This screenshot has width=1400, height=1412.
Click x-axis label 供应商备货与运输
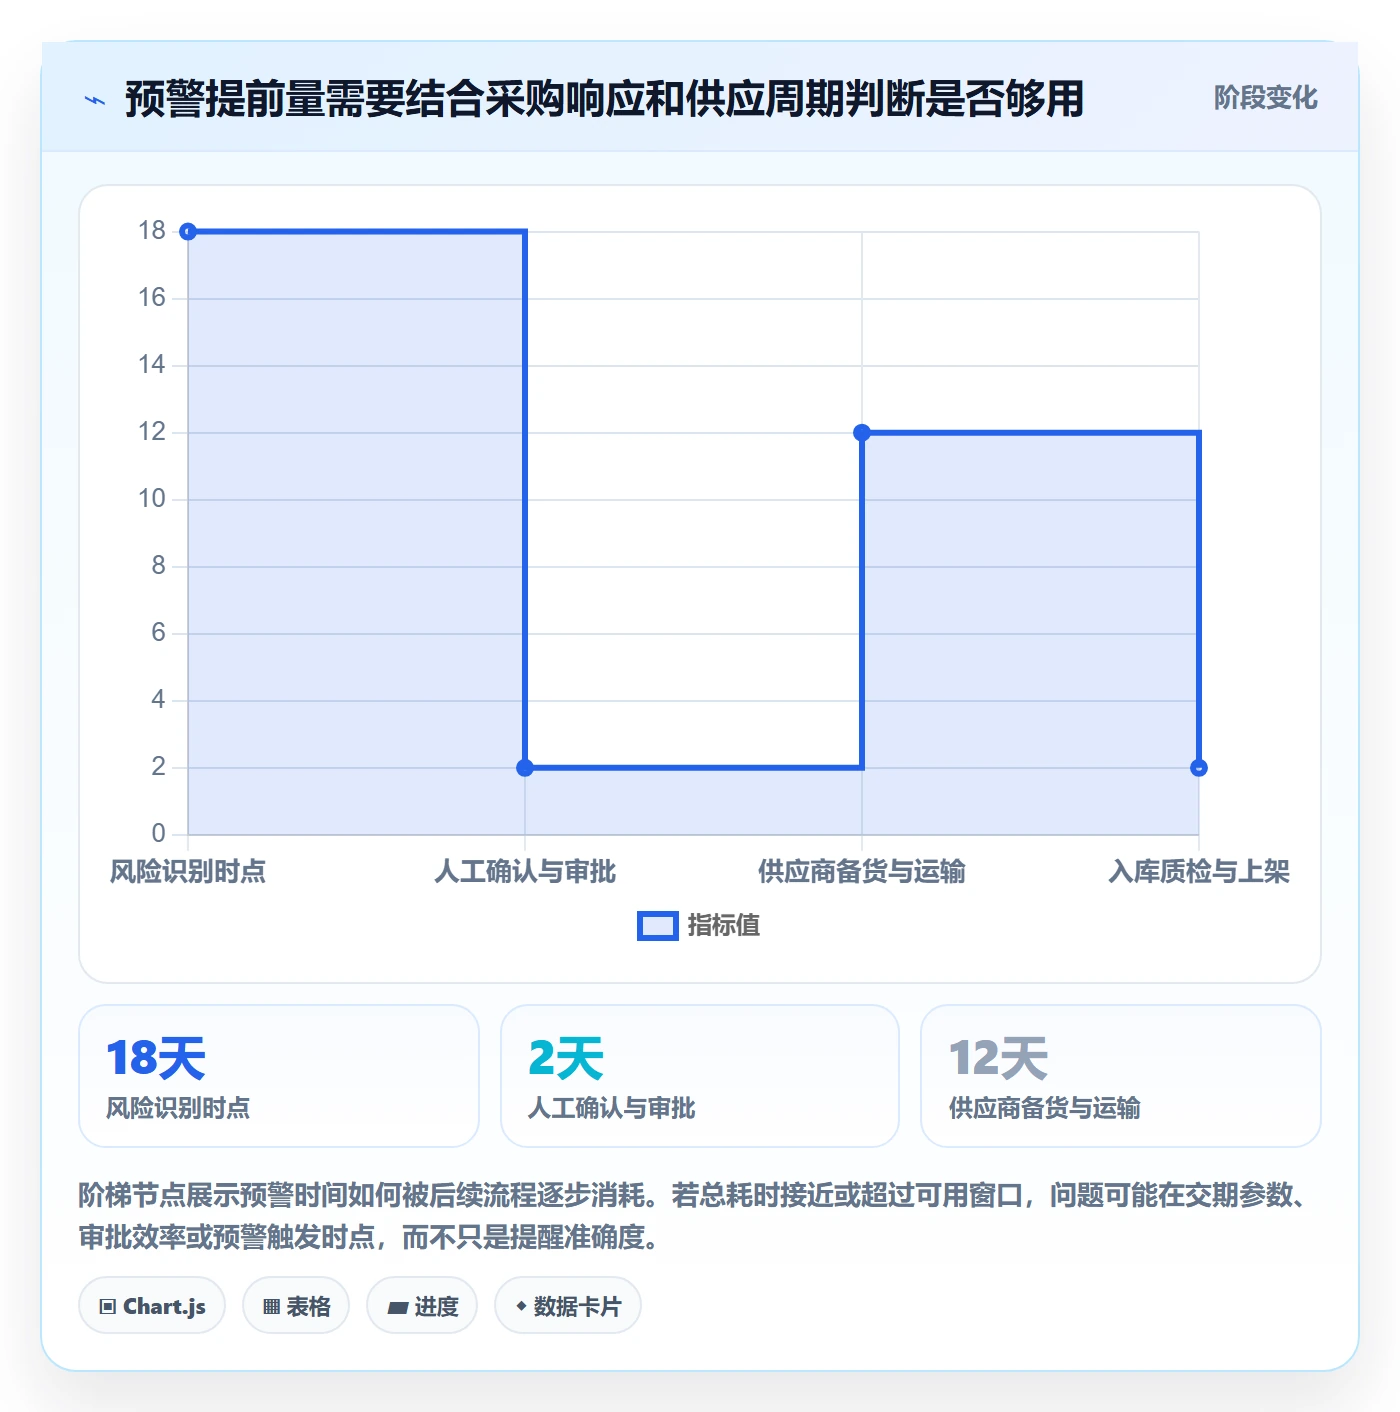click(x=862, y=872)
